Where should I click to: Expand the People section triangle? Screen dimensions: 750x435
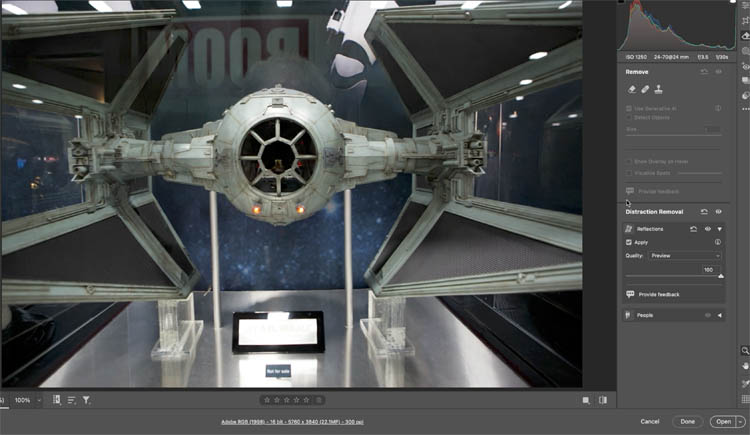[719, 315]
